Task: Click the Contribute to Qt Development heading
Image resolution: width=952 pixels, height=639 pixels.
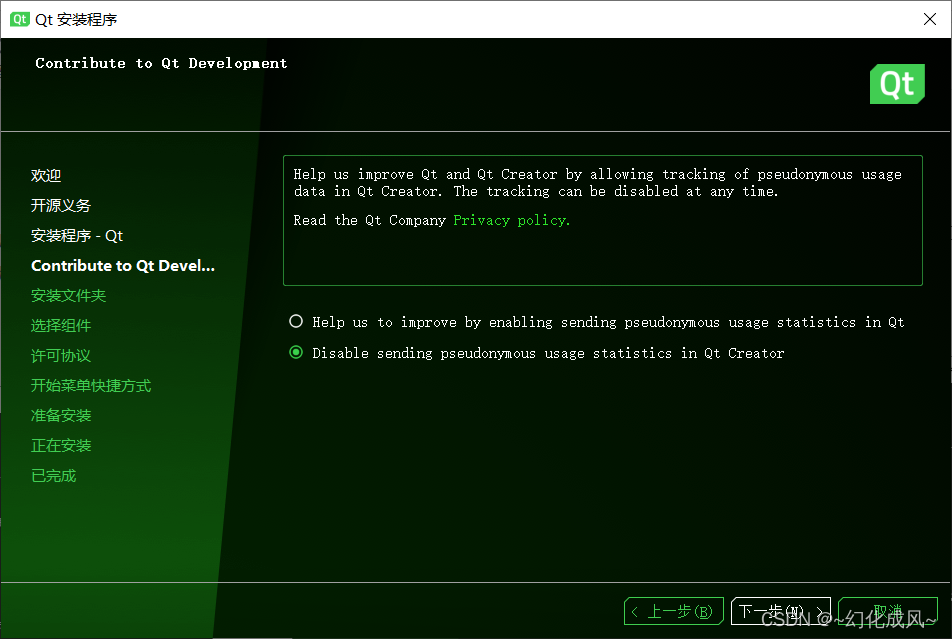Action: coord(161,63)
